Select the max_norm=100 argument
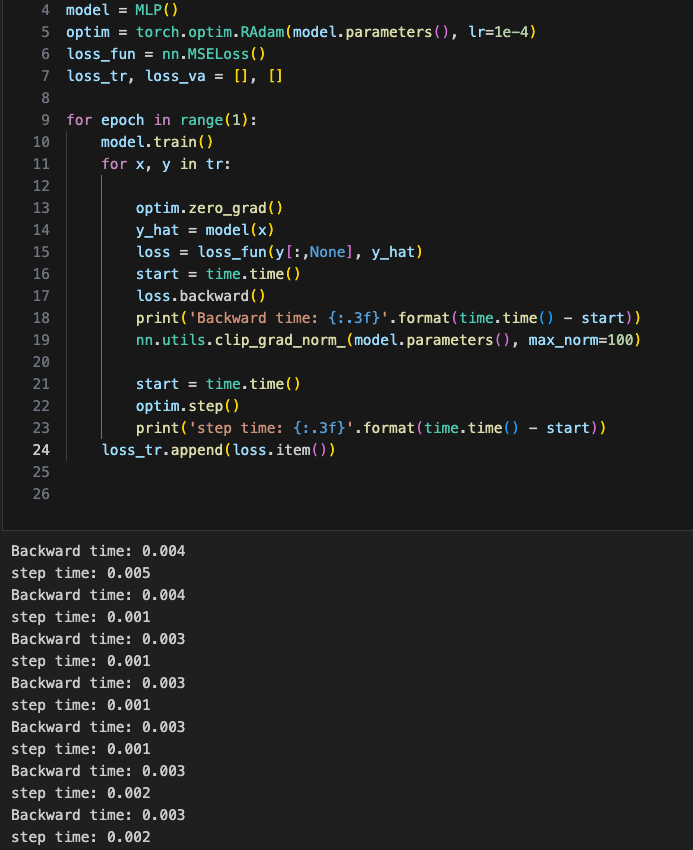This screenshot has height=850, width=693. coord(585,340)
